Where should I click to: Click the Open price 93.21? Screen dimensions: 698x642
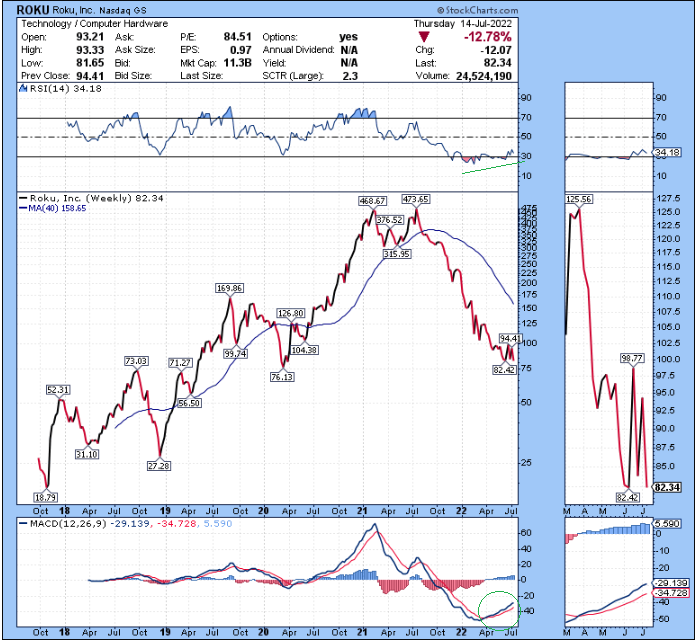tap(90, 37)
